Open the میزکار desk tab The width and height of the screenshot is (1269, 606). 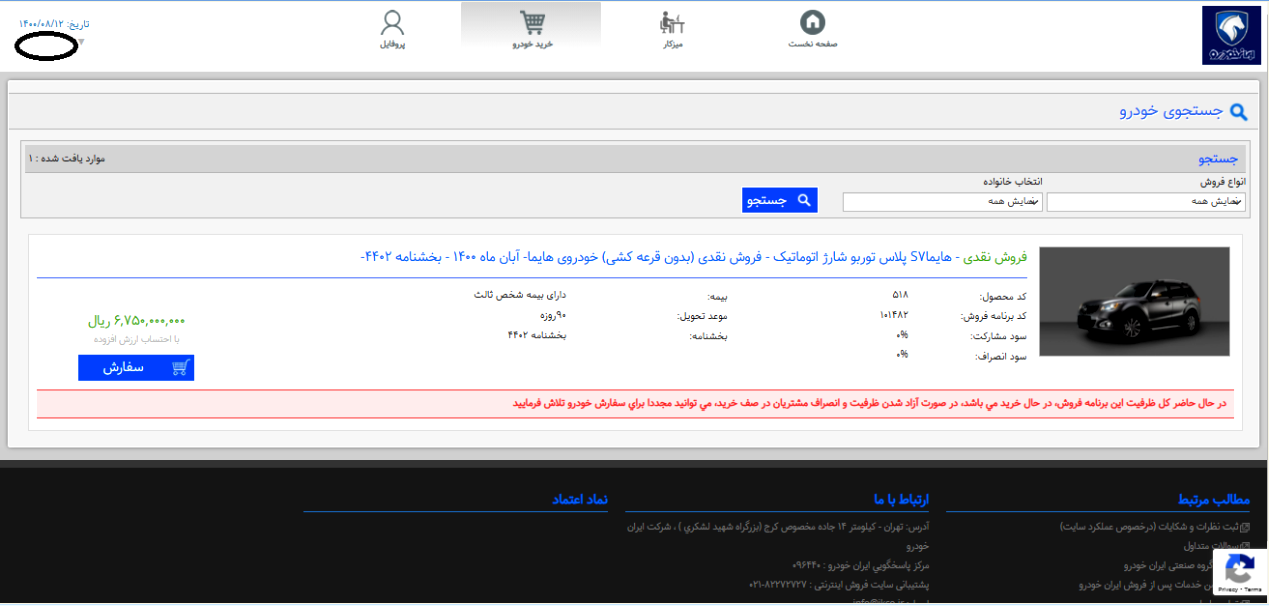point(672,29)
